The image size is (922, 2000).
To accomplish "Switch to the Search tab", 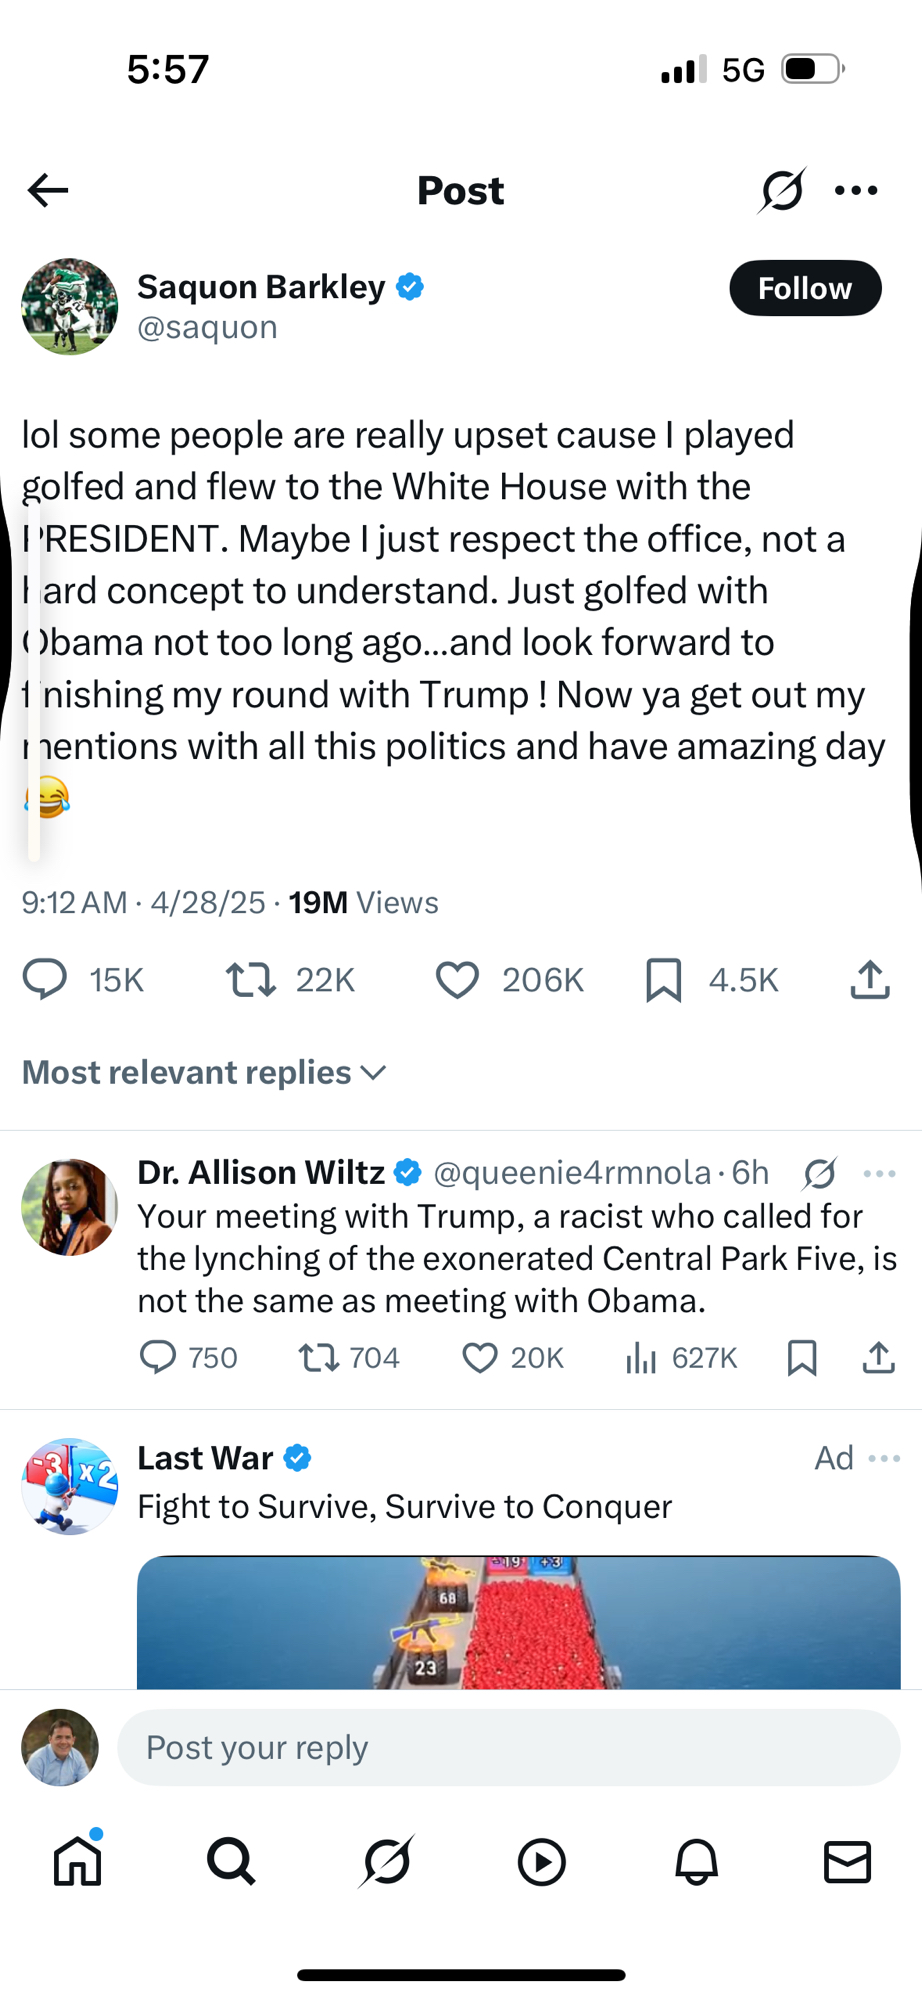I will point(231,1862).
